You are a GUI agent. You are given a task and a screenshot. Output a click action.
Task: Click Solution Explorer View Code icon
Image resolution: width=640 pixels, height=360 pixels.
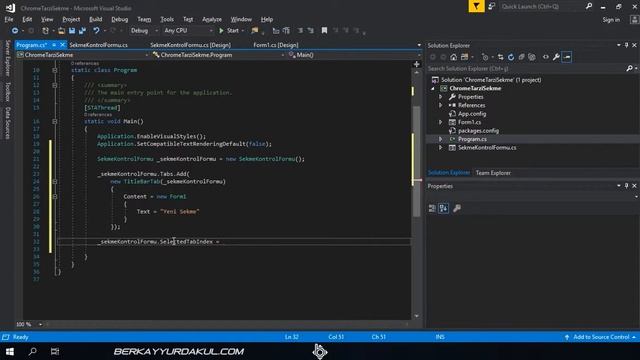[x=546, y=57]
